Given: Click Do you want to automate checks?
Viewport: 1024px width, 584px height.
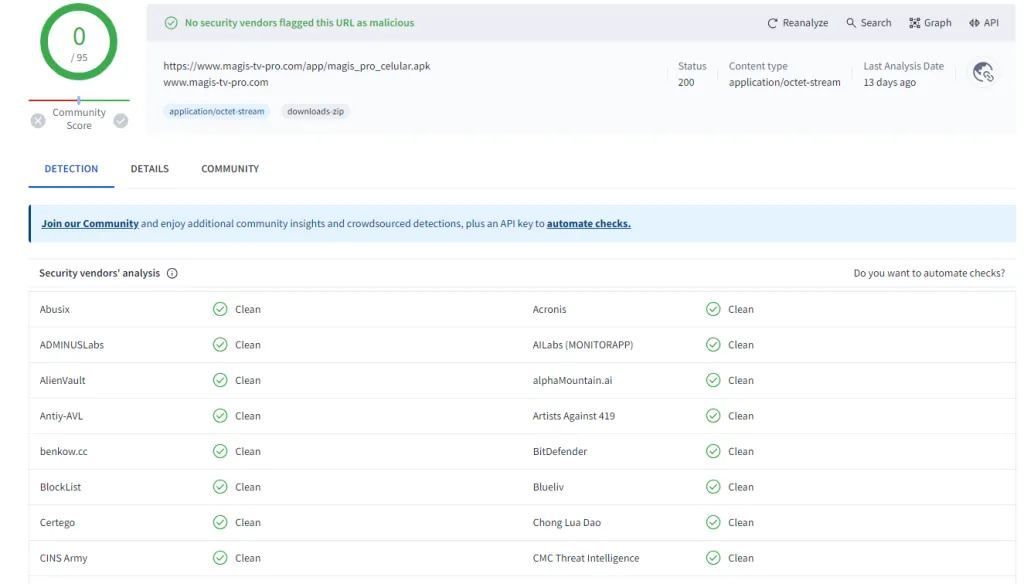Looking at the screenshot, I should (x=929, y=273).
